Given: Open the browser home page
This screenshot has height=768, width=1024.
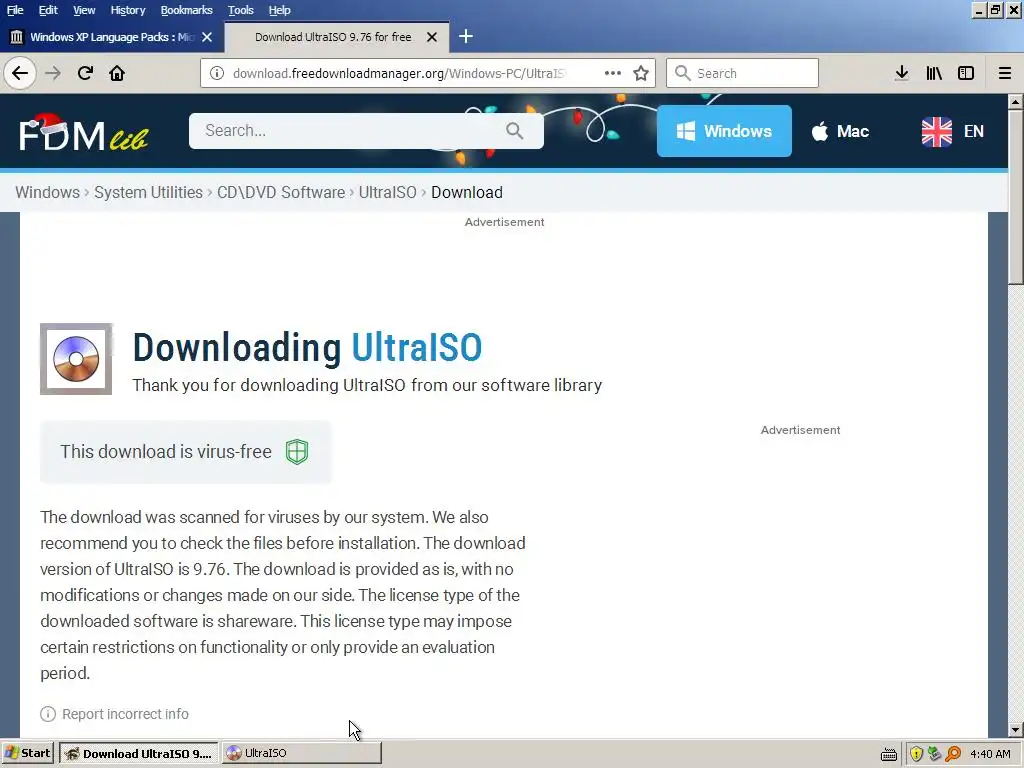Looking at the screenshot, I should point(117,73).
